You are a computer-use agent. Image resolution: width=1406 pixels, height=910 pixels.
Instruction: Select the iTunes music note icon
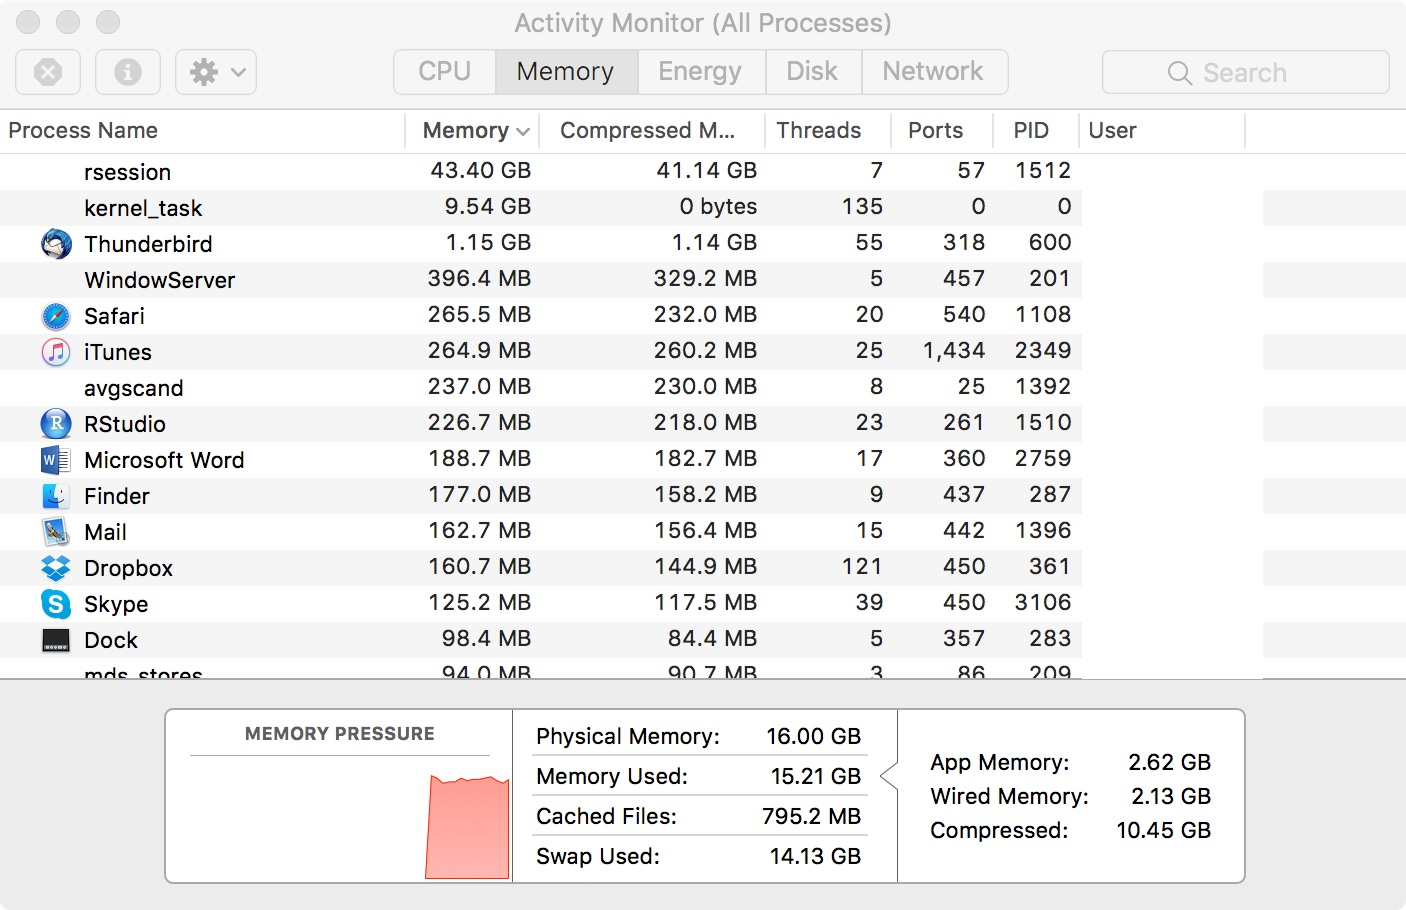point(56,352)
